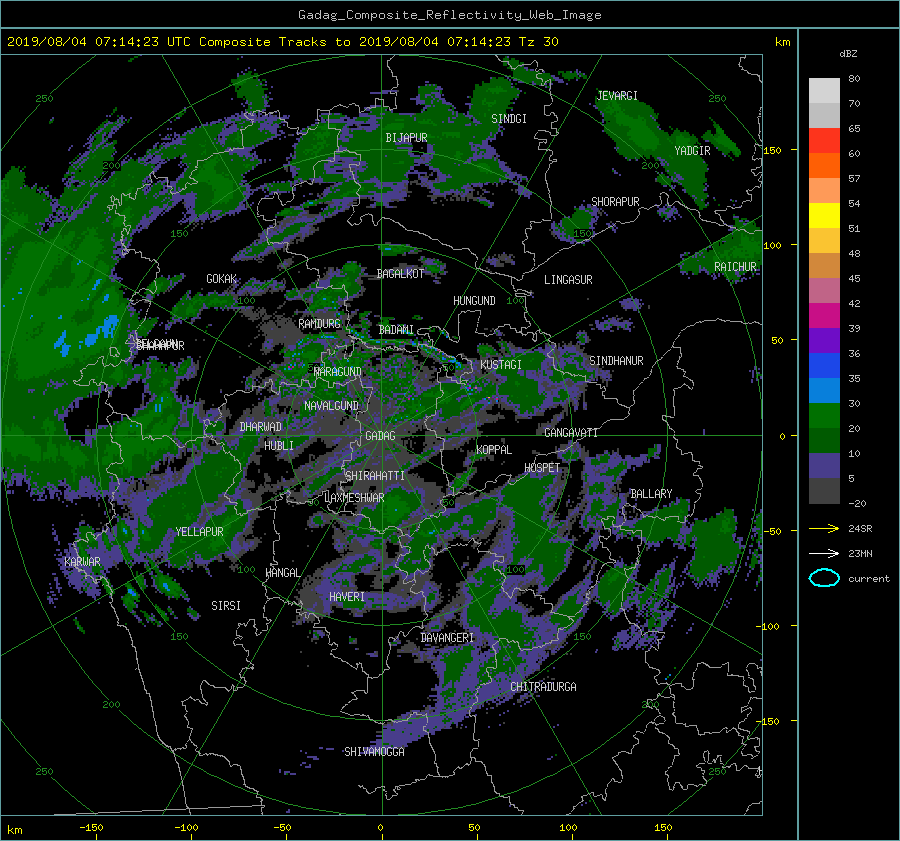The image size is (900, 841).
Task: Click the 100 tick on bottom axis
Action: [x=568, y=828]
